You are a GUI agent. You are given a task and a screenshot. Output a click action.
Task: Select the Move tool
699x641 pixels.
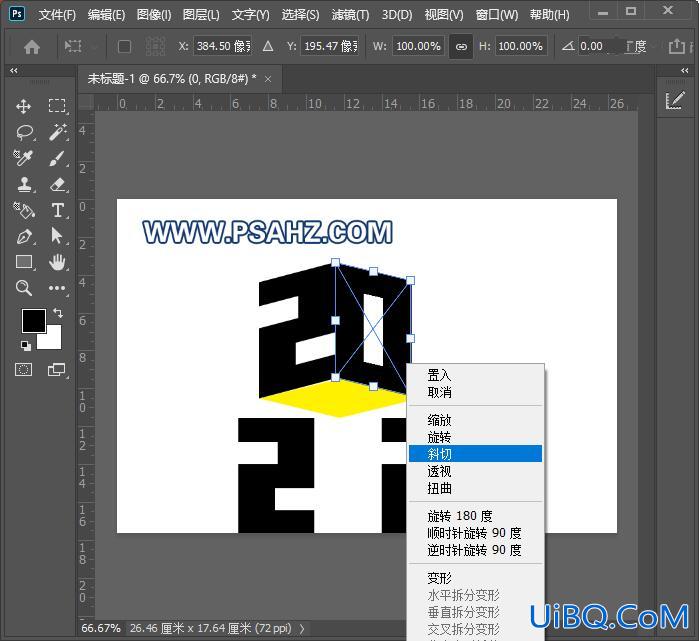pos(23,107)
